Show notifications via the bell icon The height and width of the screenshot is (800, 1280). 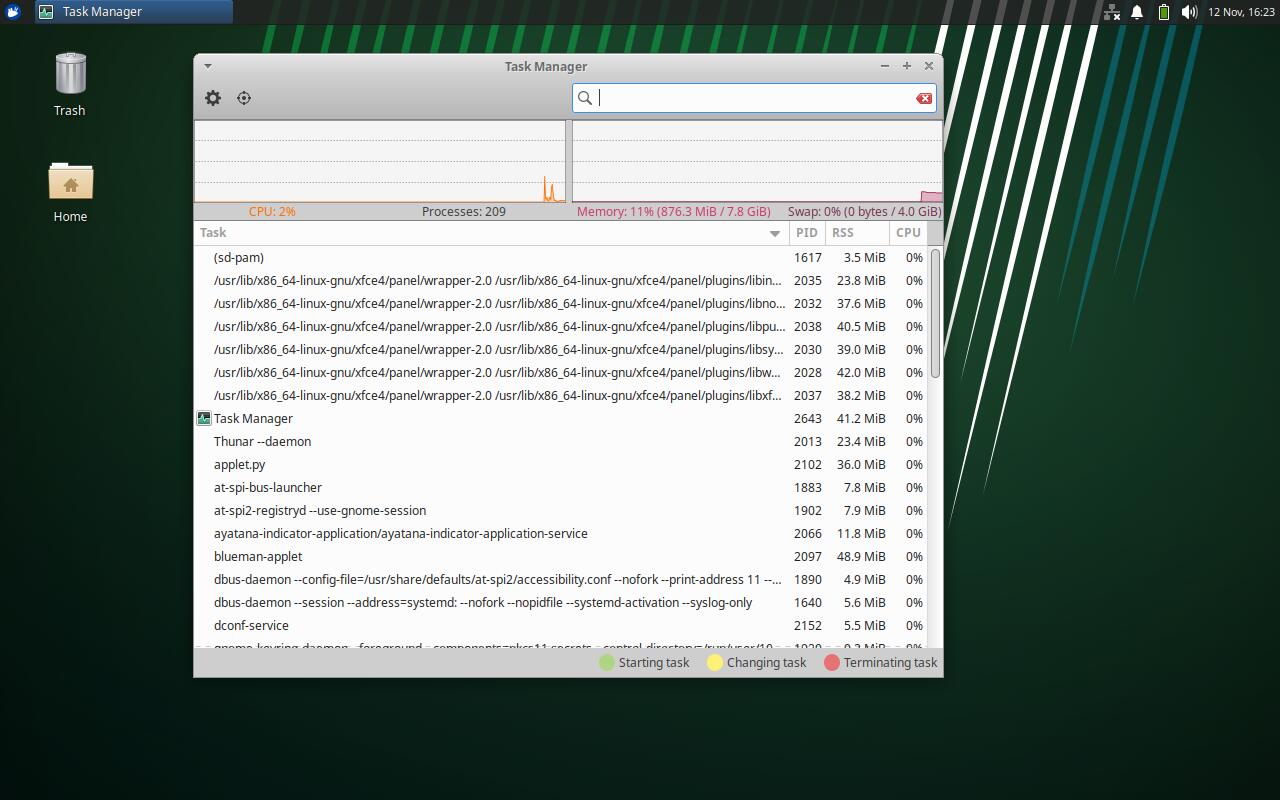pyautogui.click(x=1137, y=12)
